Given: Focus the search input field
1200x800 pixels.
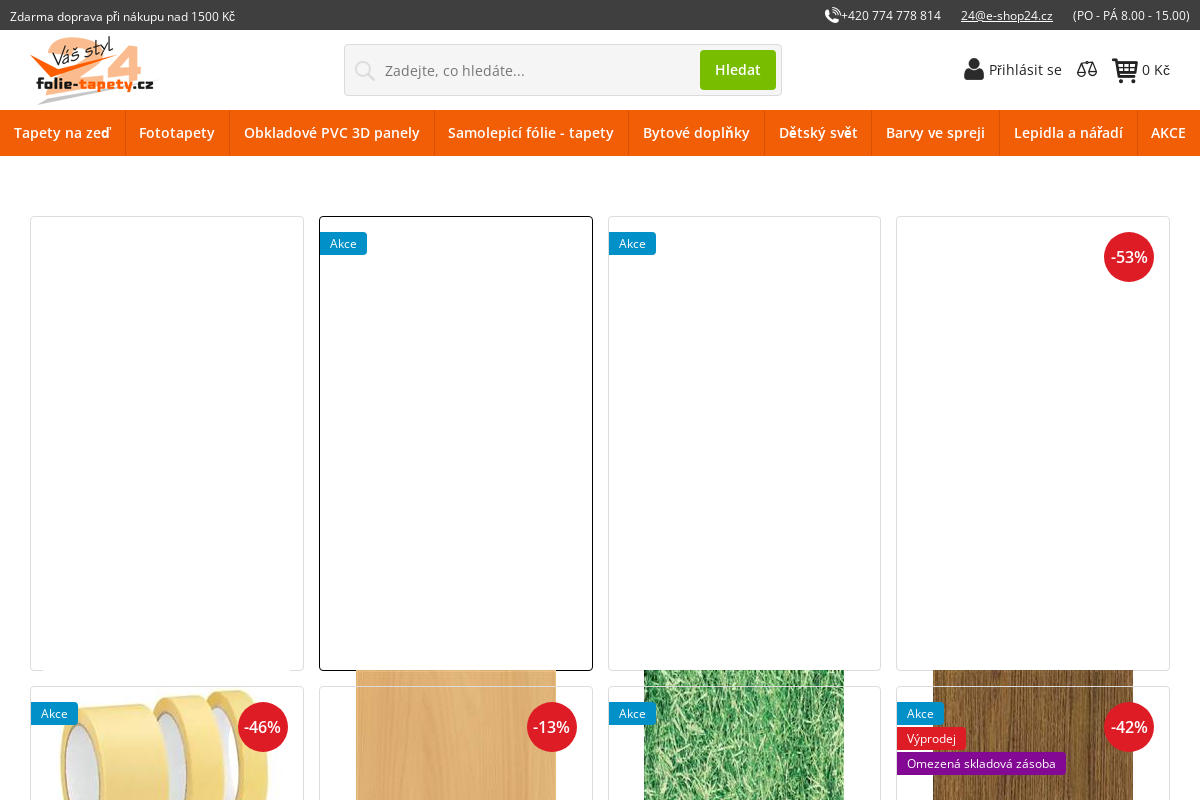Looking at the screenshot, I should click(x=535, y=70).
